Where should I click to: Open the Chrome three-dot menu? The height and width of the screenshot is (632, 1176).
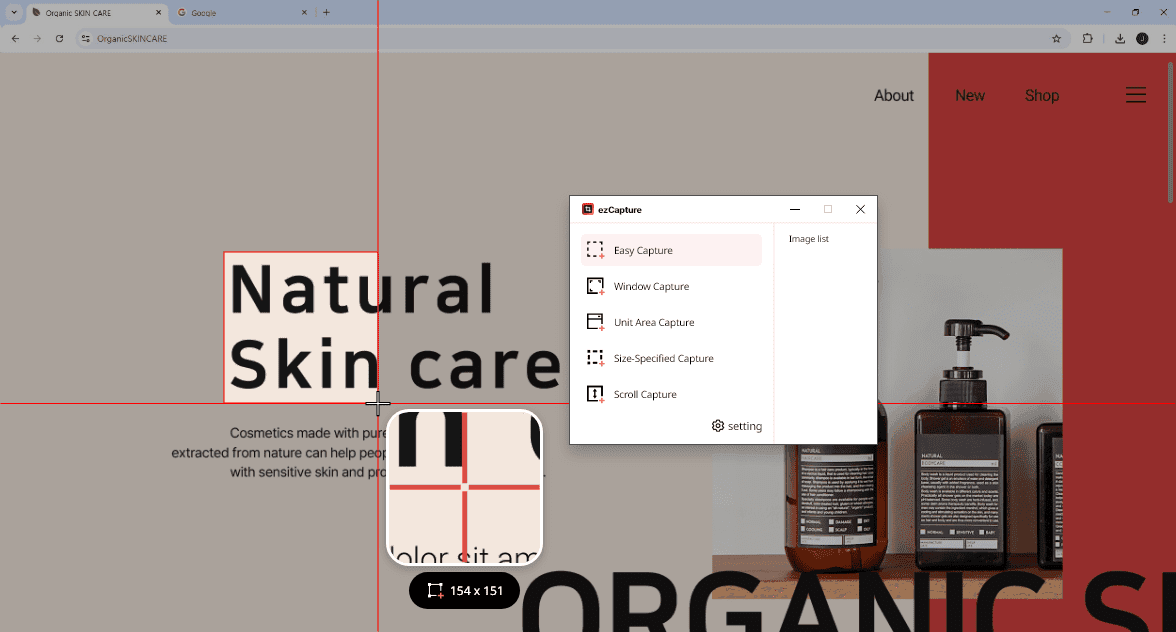(1164, 38)
